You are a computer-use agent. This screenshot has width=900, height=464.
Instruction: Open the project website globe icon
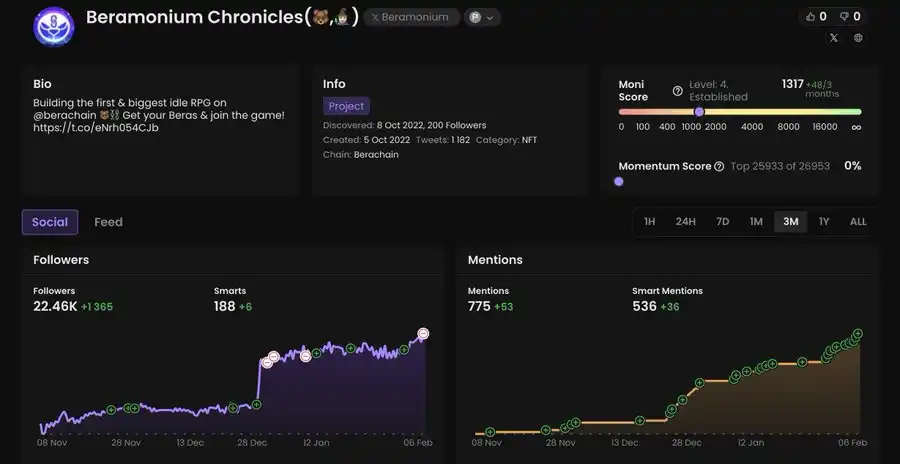(858, 38)
